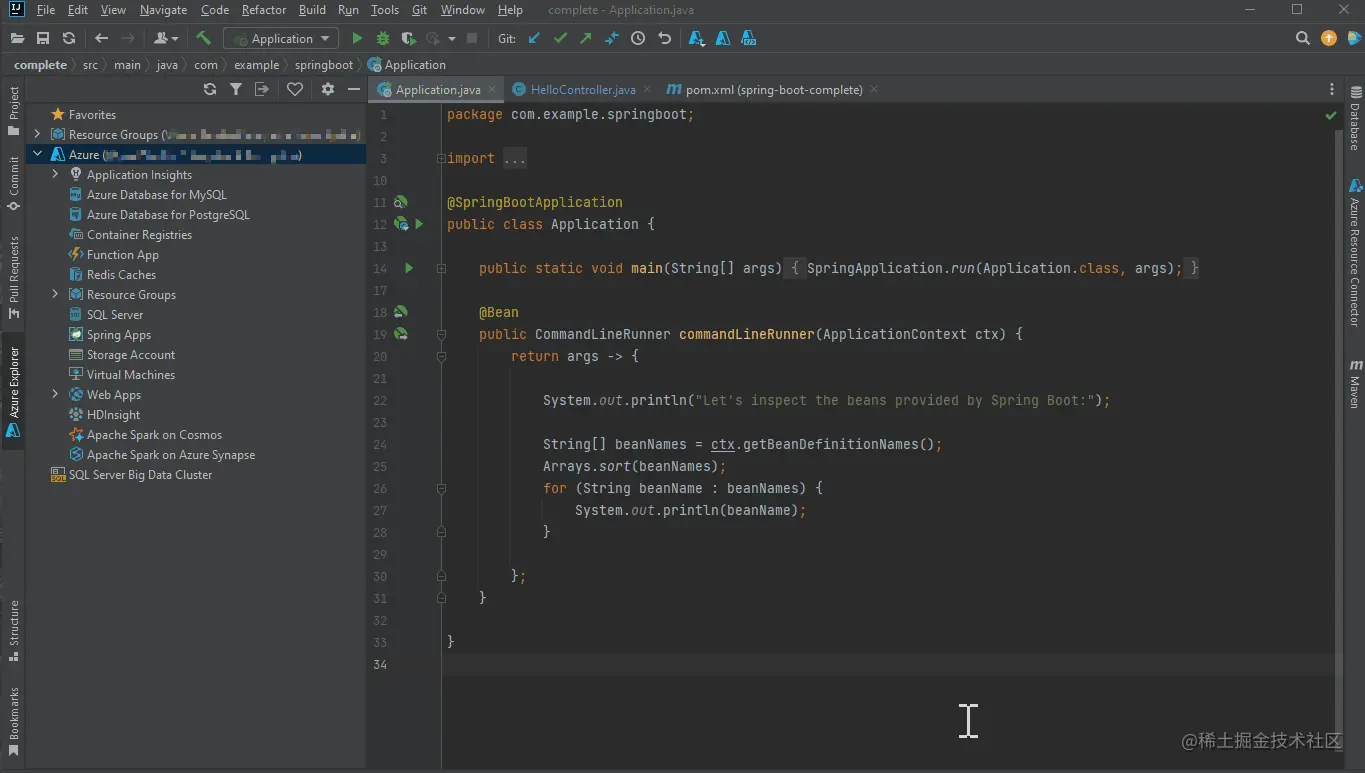1365x773 pixels.
Task: Open the Git menu
Action: click(x=420, y=10)
